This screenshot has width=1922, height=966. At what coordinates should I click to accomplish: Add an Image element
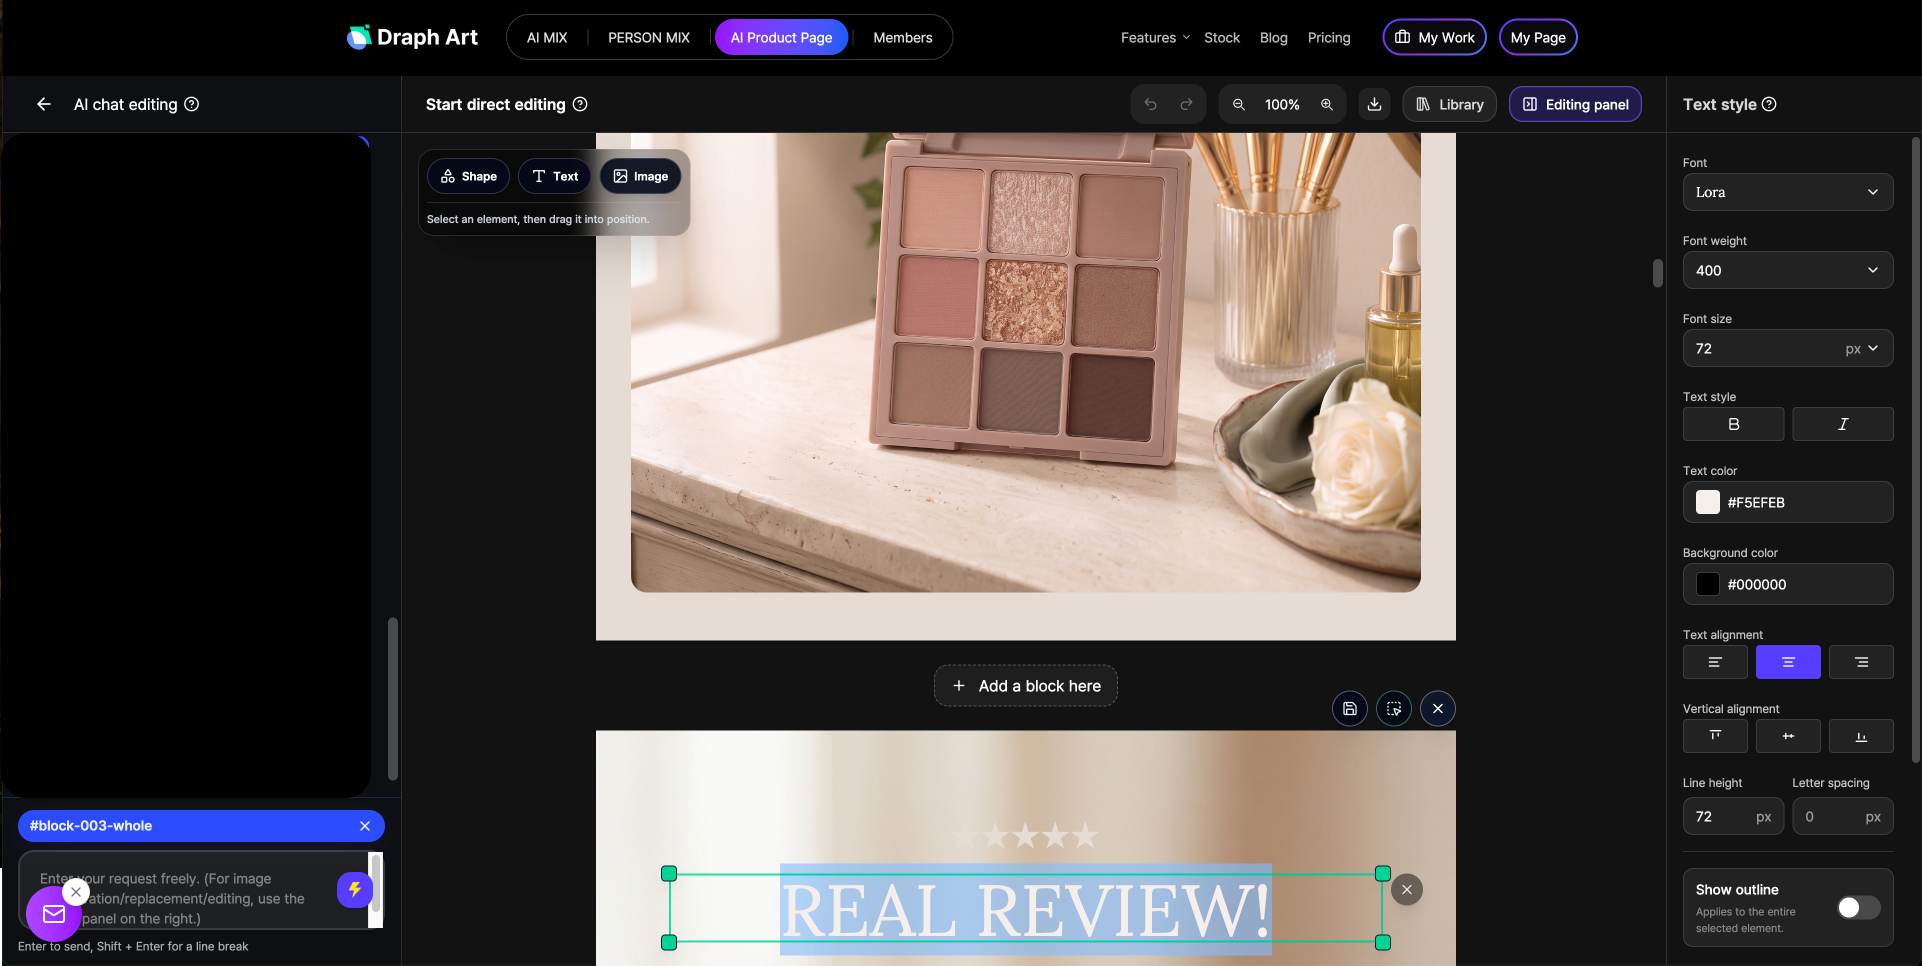point(640,176)
